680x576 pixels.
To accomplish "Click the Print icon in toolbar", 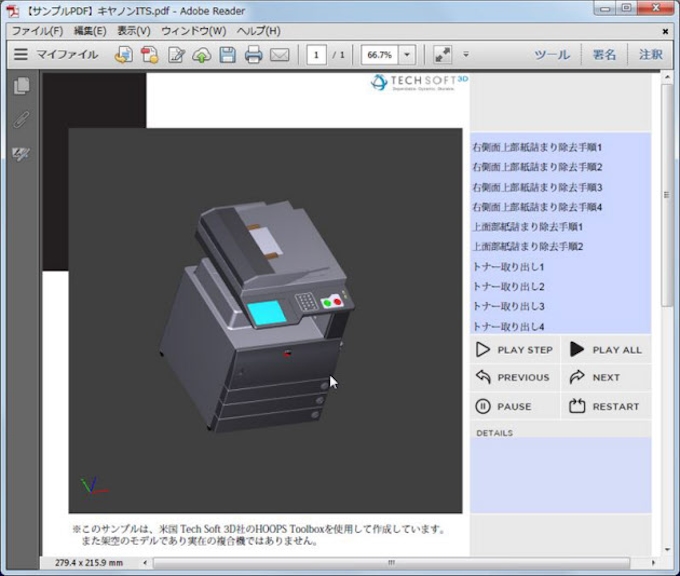I will 253,55.
